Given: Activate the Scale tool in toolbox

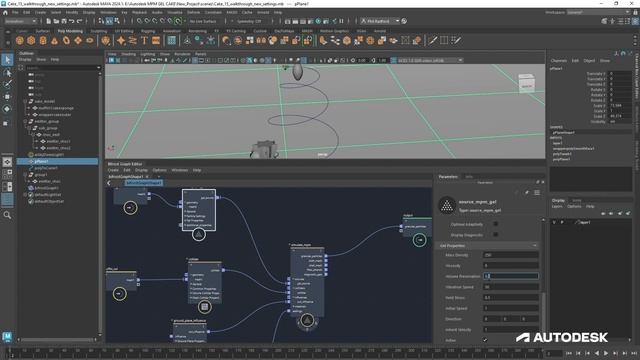Looking at the screenshot, I should click(x=6, y=123).
